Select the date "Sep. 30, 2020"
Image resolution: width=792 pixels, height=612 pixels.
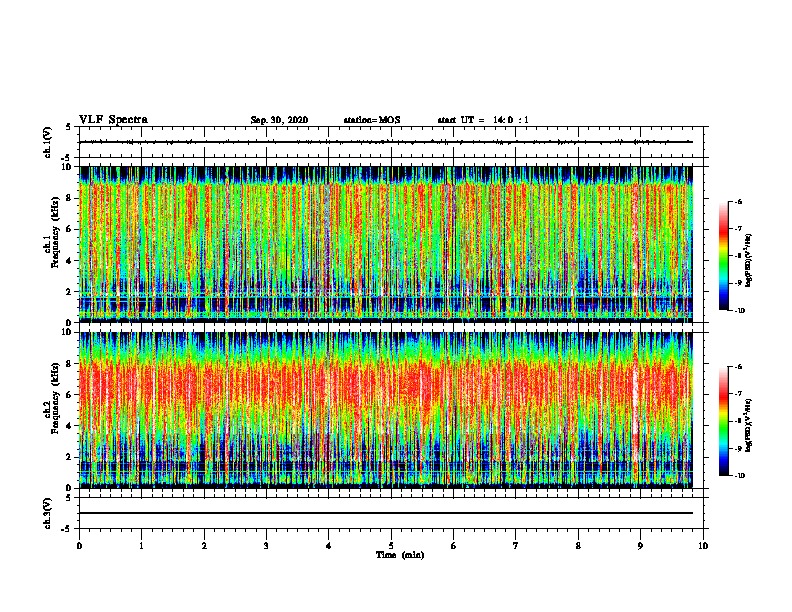(x=279, y=120)
